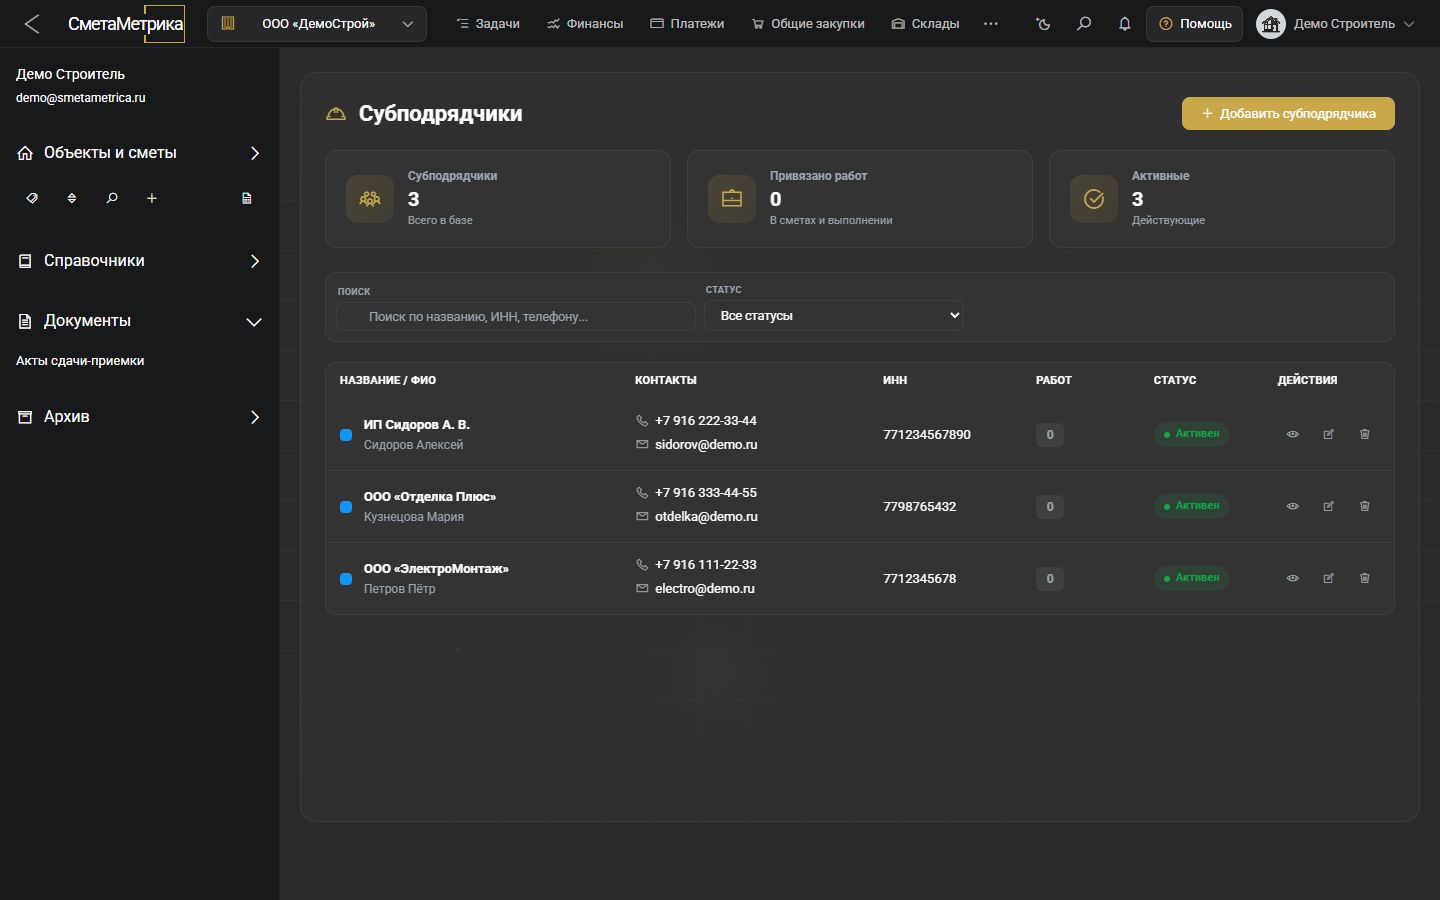Expand Архив section

pyautogui.click(x=139, y=417)
